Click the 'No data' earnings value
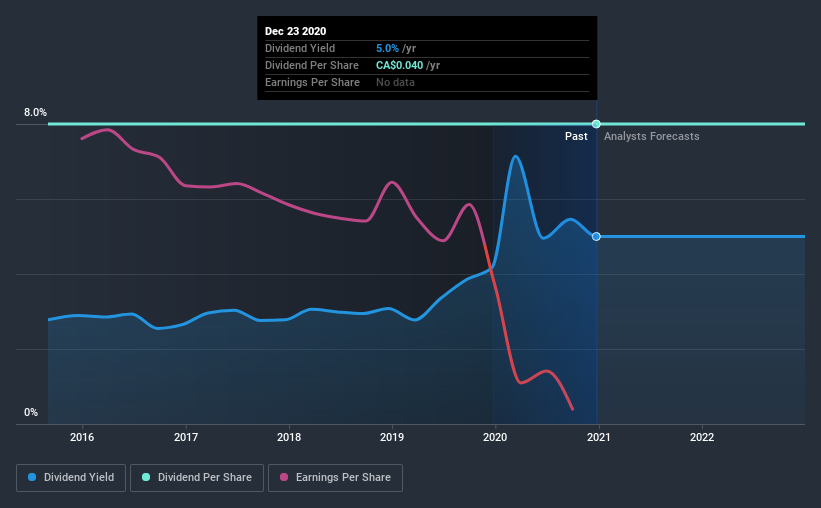The width and height of the screenshot is (821, 508). (395, 82)
